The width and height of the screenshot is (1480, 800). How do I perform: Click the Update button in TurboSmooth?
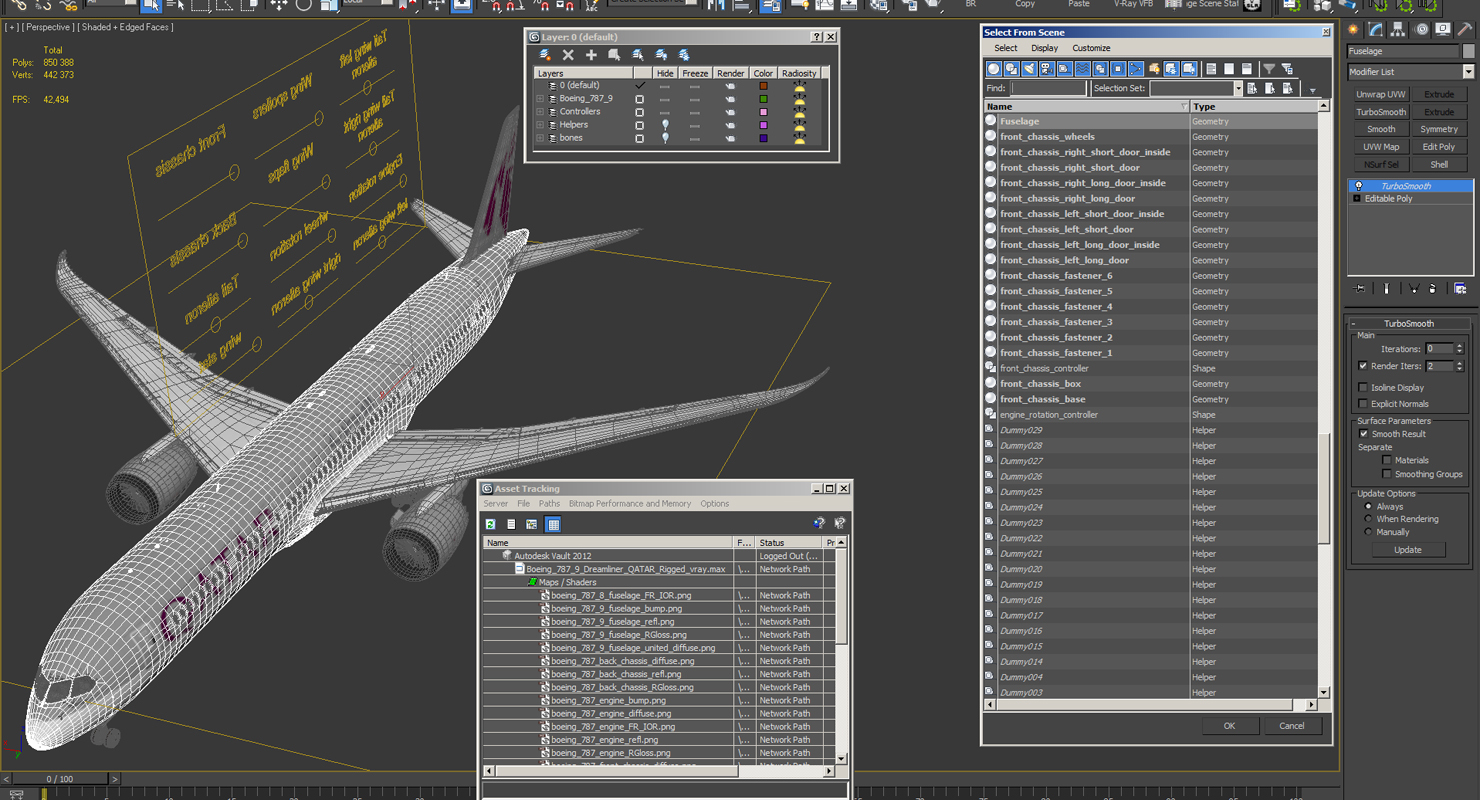point(1408,550)
